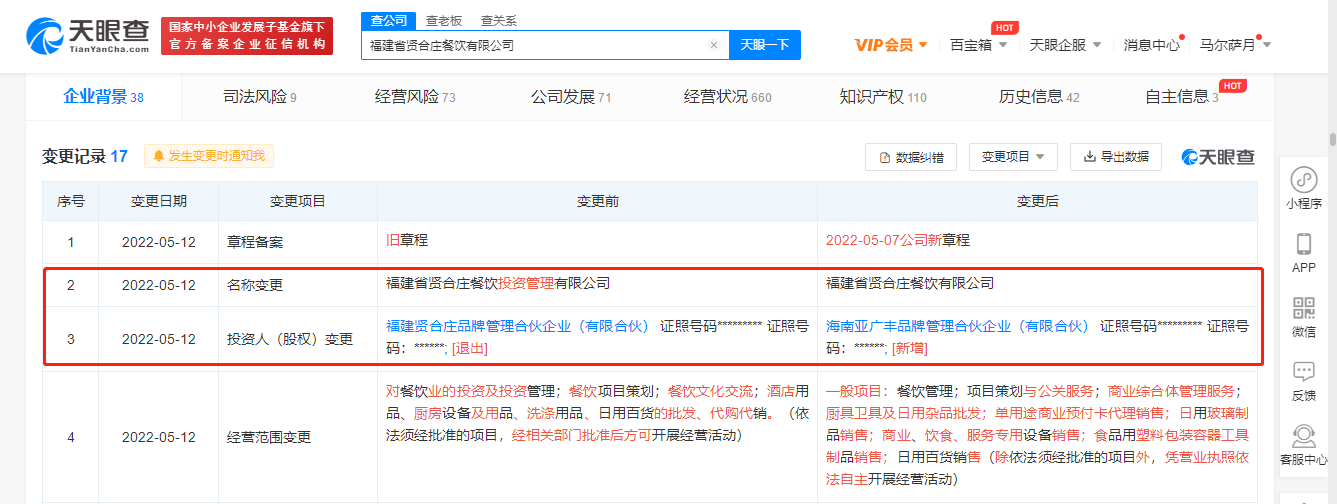Viewport: 1337px width, 504px height.
Task: Open the 百宝箱 dropdown menu
Action: 977,45
